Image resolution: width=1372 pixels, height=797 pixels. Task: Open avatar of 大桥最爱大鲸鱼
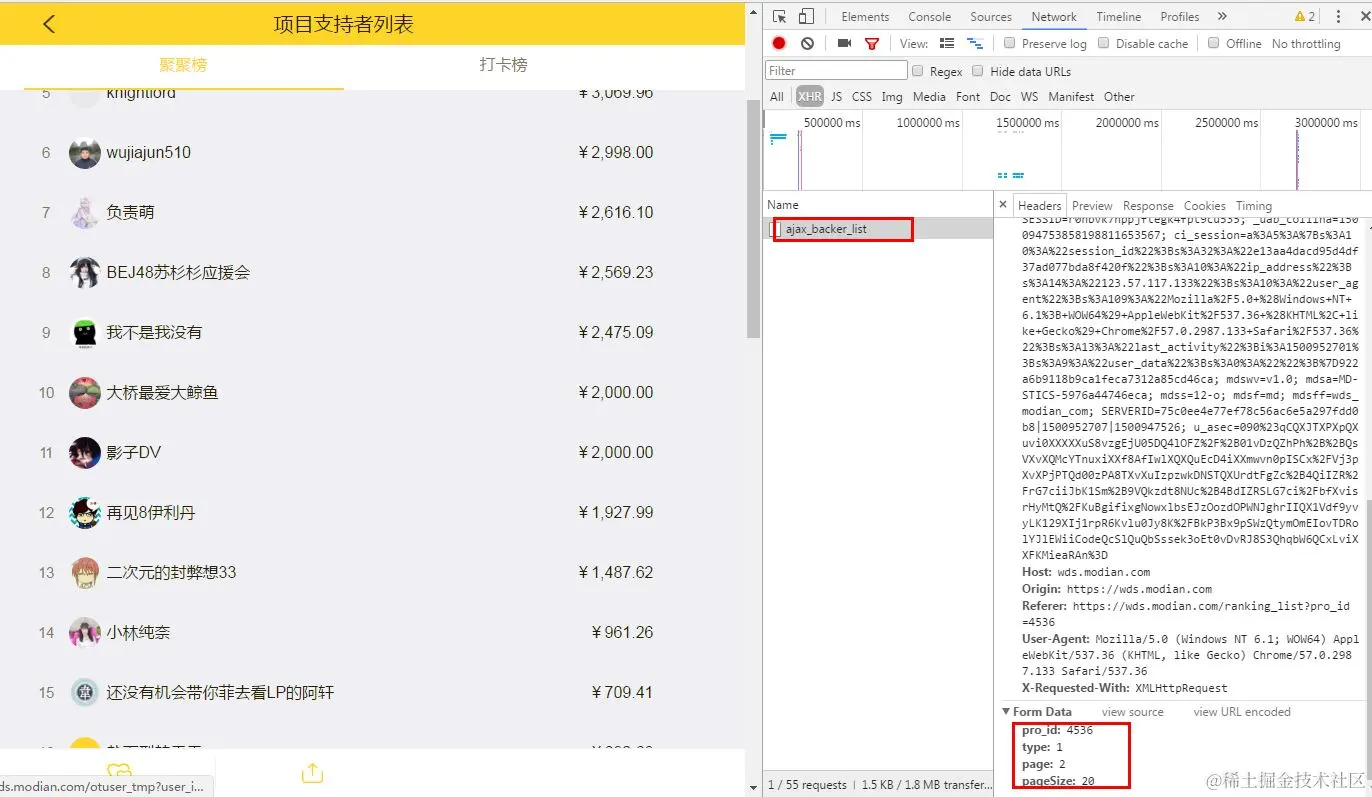pos(85,393)
